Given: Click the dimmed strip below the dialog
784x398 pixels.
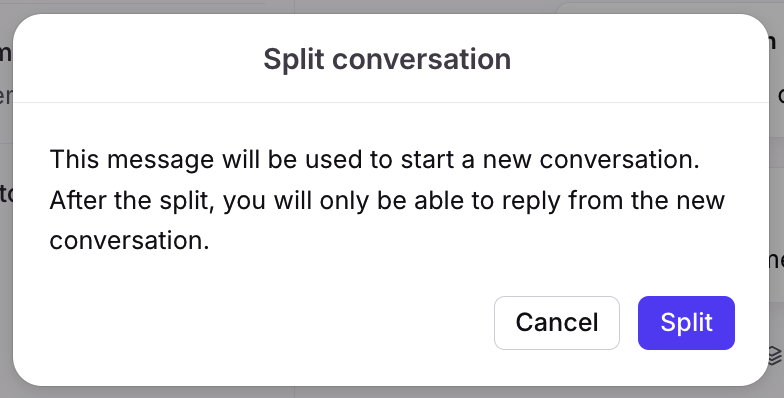Looking at the screenshot, I should 392,392.
